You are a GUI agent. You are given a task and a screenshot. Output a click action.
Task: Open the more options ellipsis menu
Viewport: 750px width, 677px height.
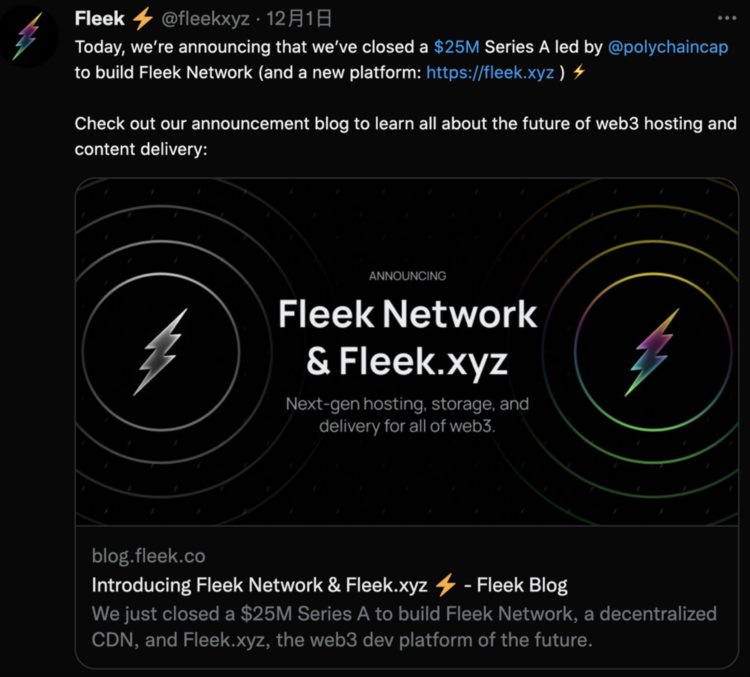tap(727, 19)
